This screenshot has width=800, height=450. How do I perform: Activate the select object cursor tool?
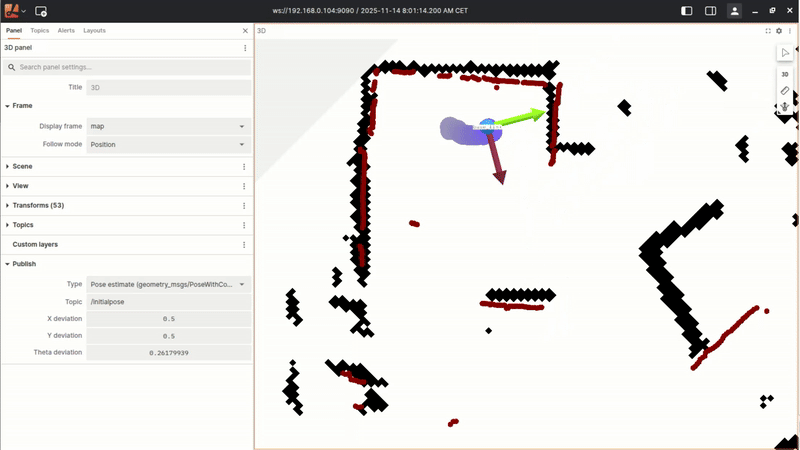click(x=785, y=53)
